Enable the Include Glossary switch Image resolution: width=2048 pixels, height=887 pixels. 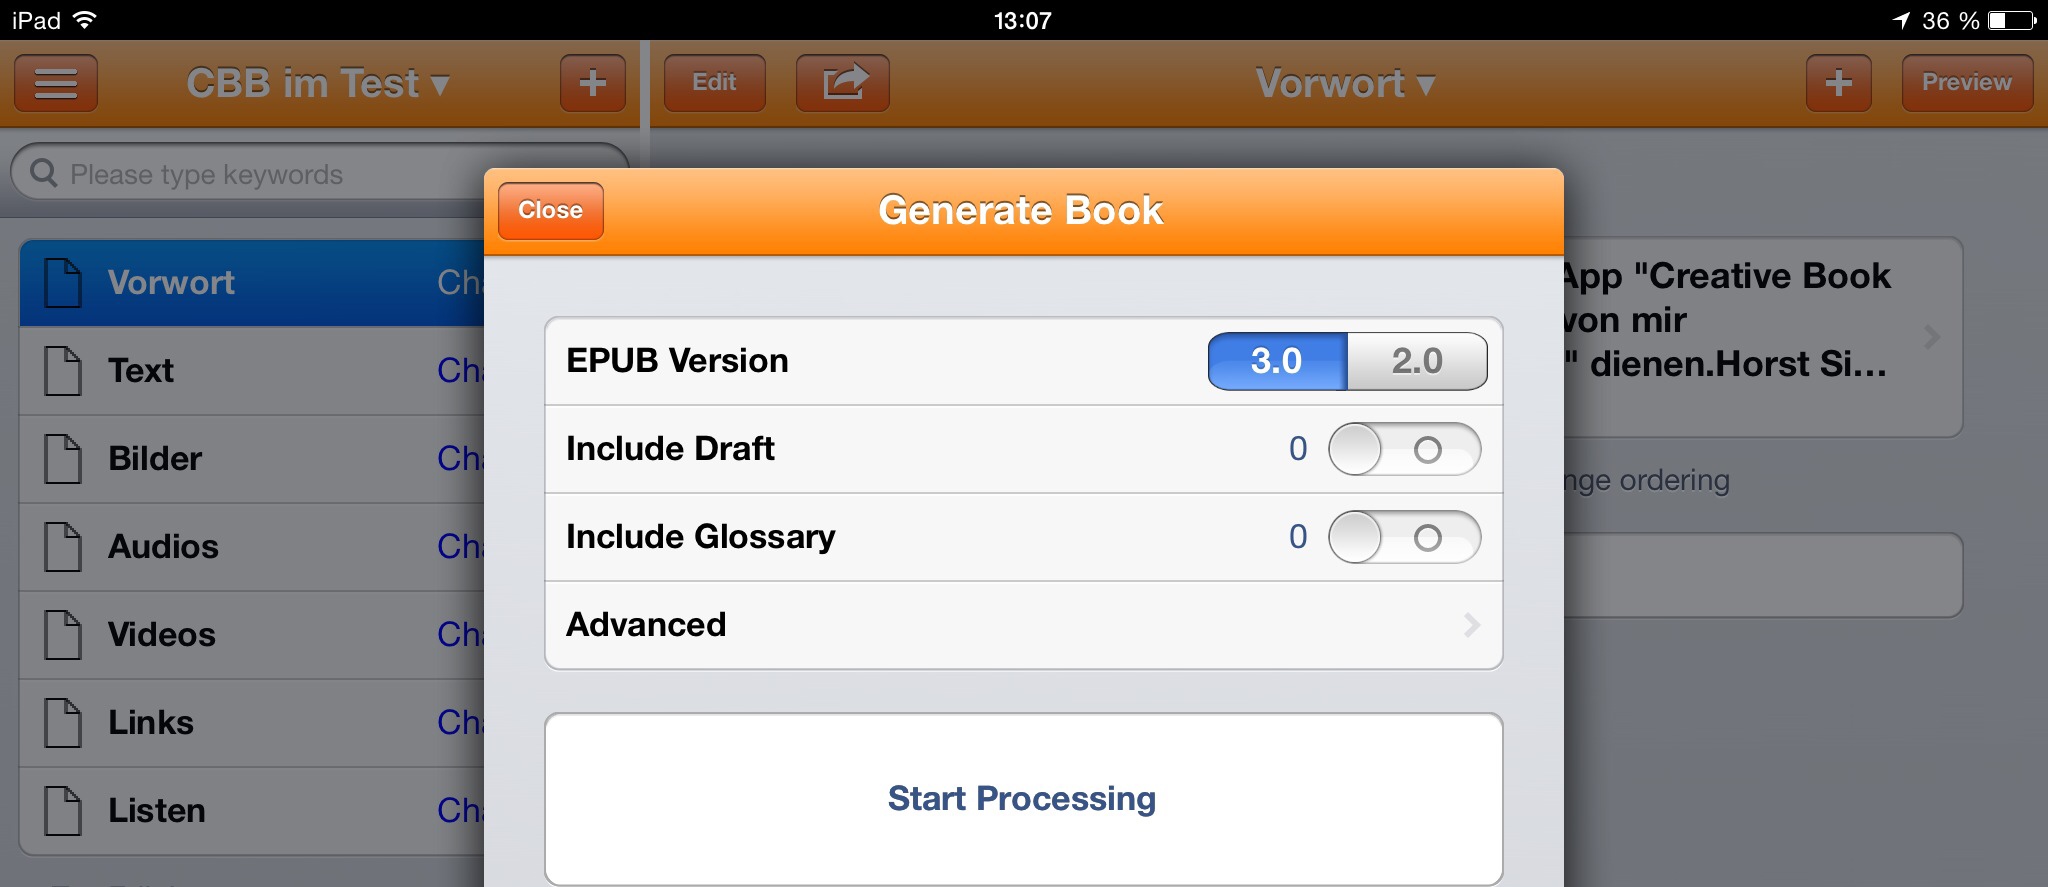[x=1404, y=537]
